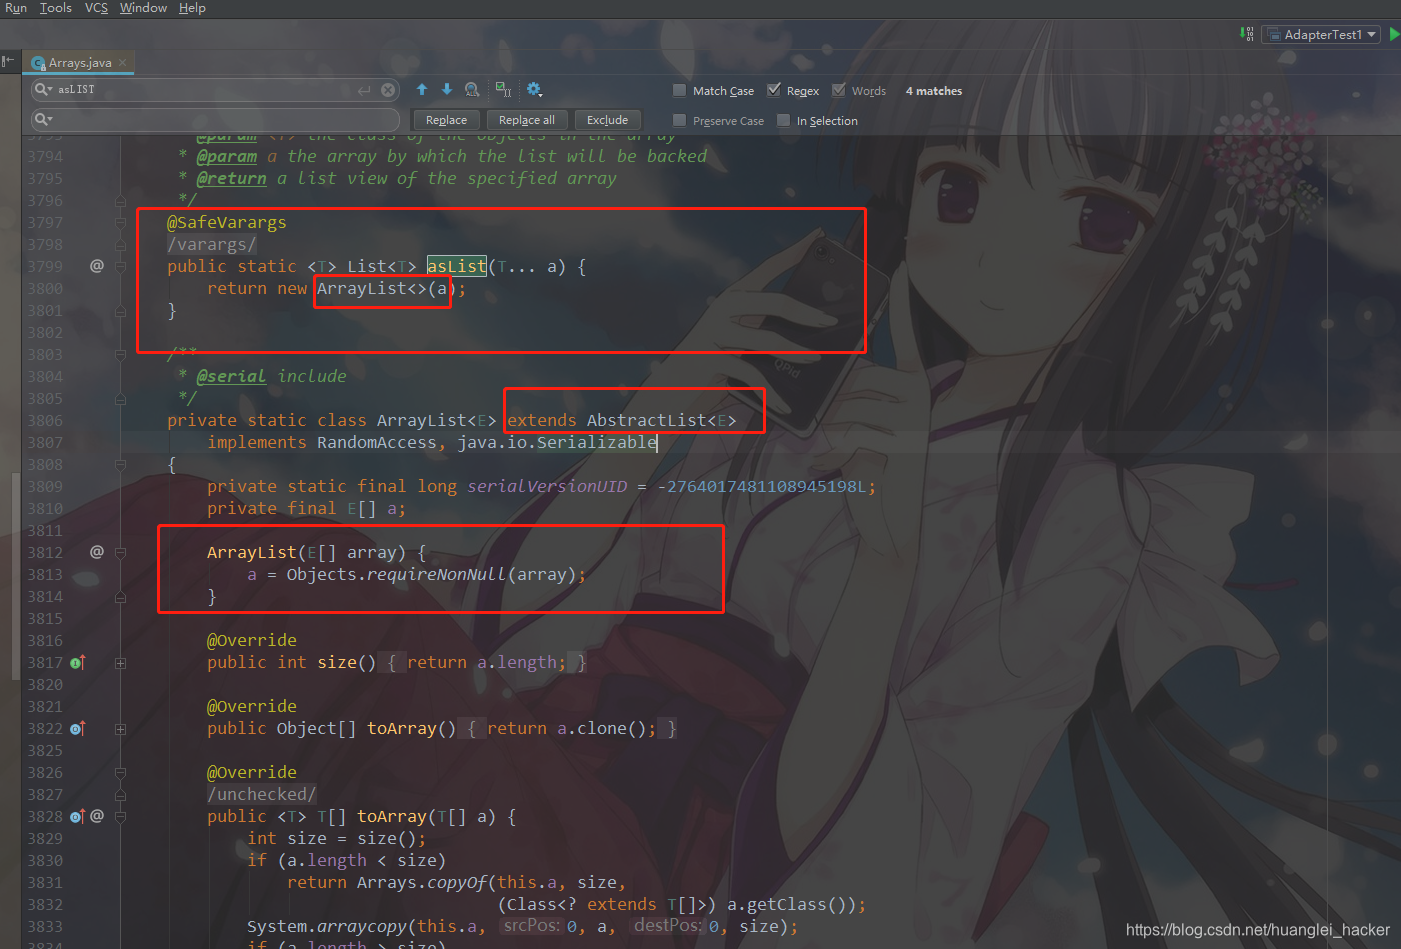Click the folded /unchecked/ annotation text
This screenshot has width=1401, height=949.
262,794
